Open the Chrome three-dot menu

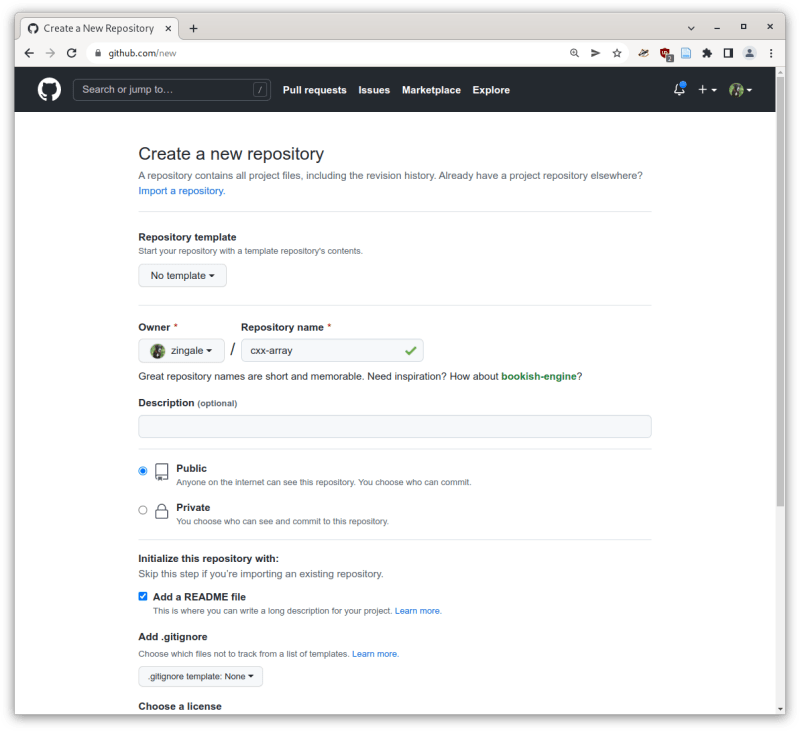[771, 53]
